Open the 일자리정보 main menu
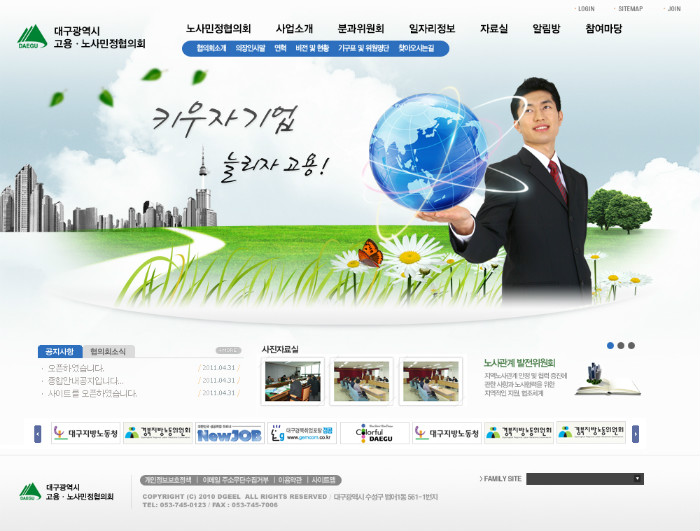Image resolution: width=700 pixels, height=531 pixels. (432, 29)
